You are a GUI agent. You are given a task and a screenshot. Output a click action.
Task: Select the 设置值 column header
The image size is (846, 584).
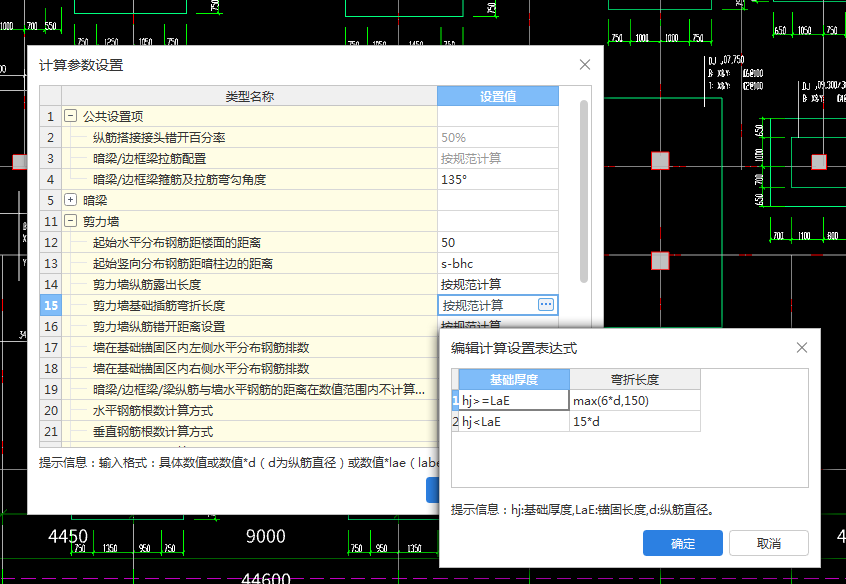tap(497, 96)
